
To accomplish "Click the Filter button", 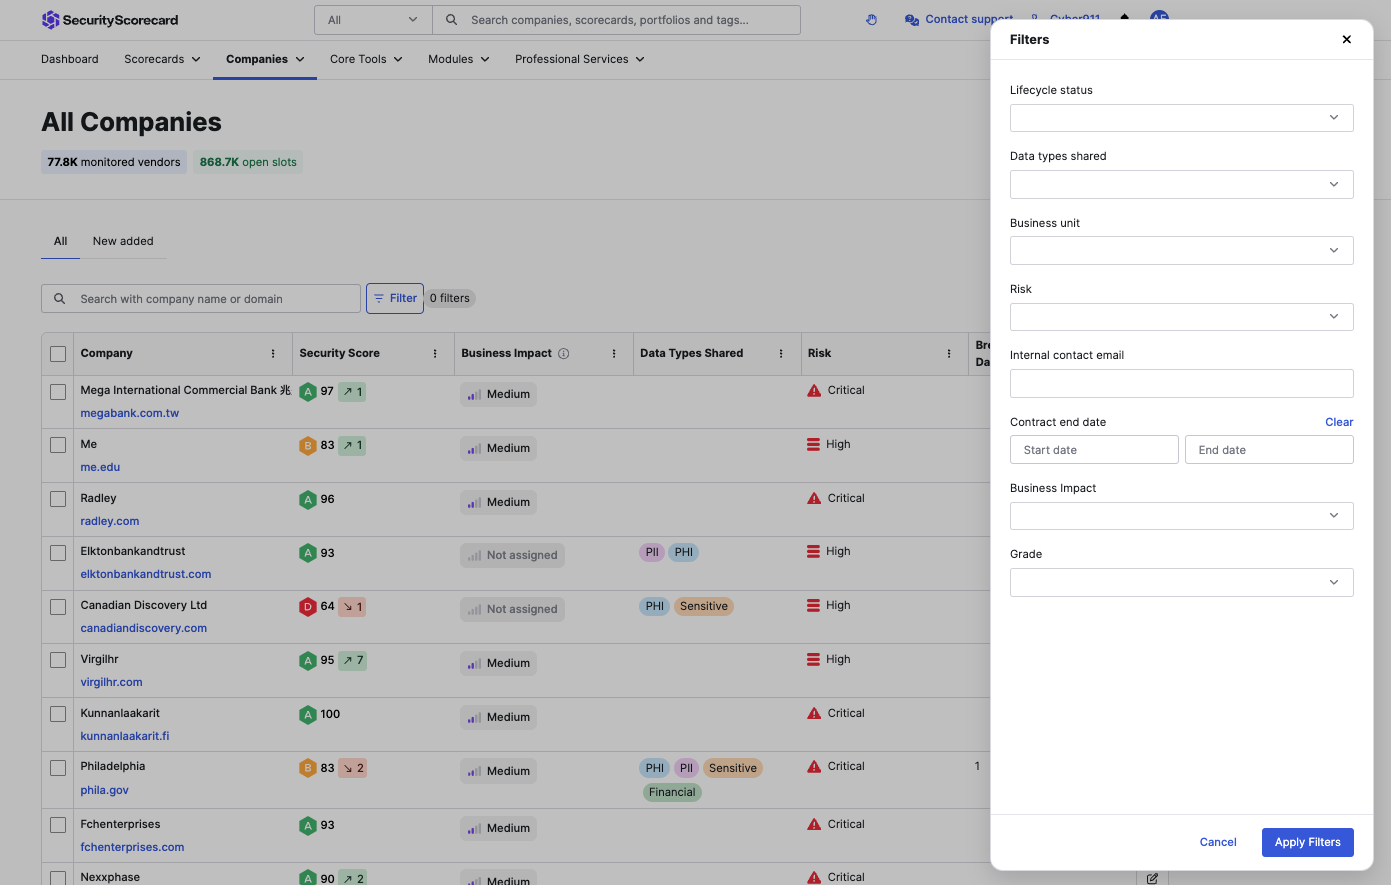I will [395, 298].
